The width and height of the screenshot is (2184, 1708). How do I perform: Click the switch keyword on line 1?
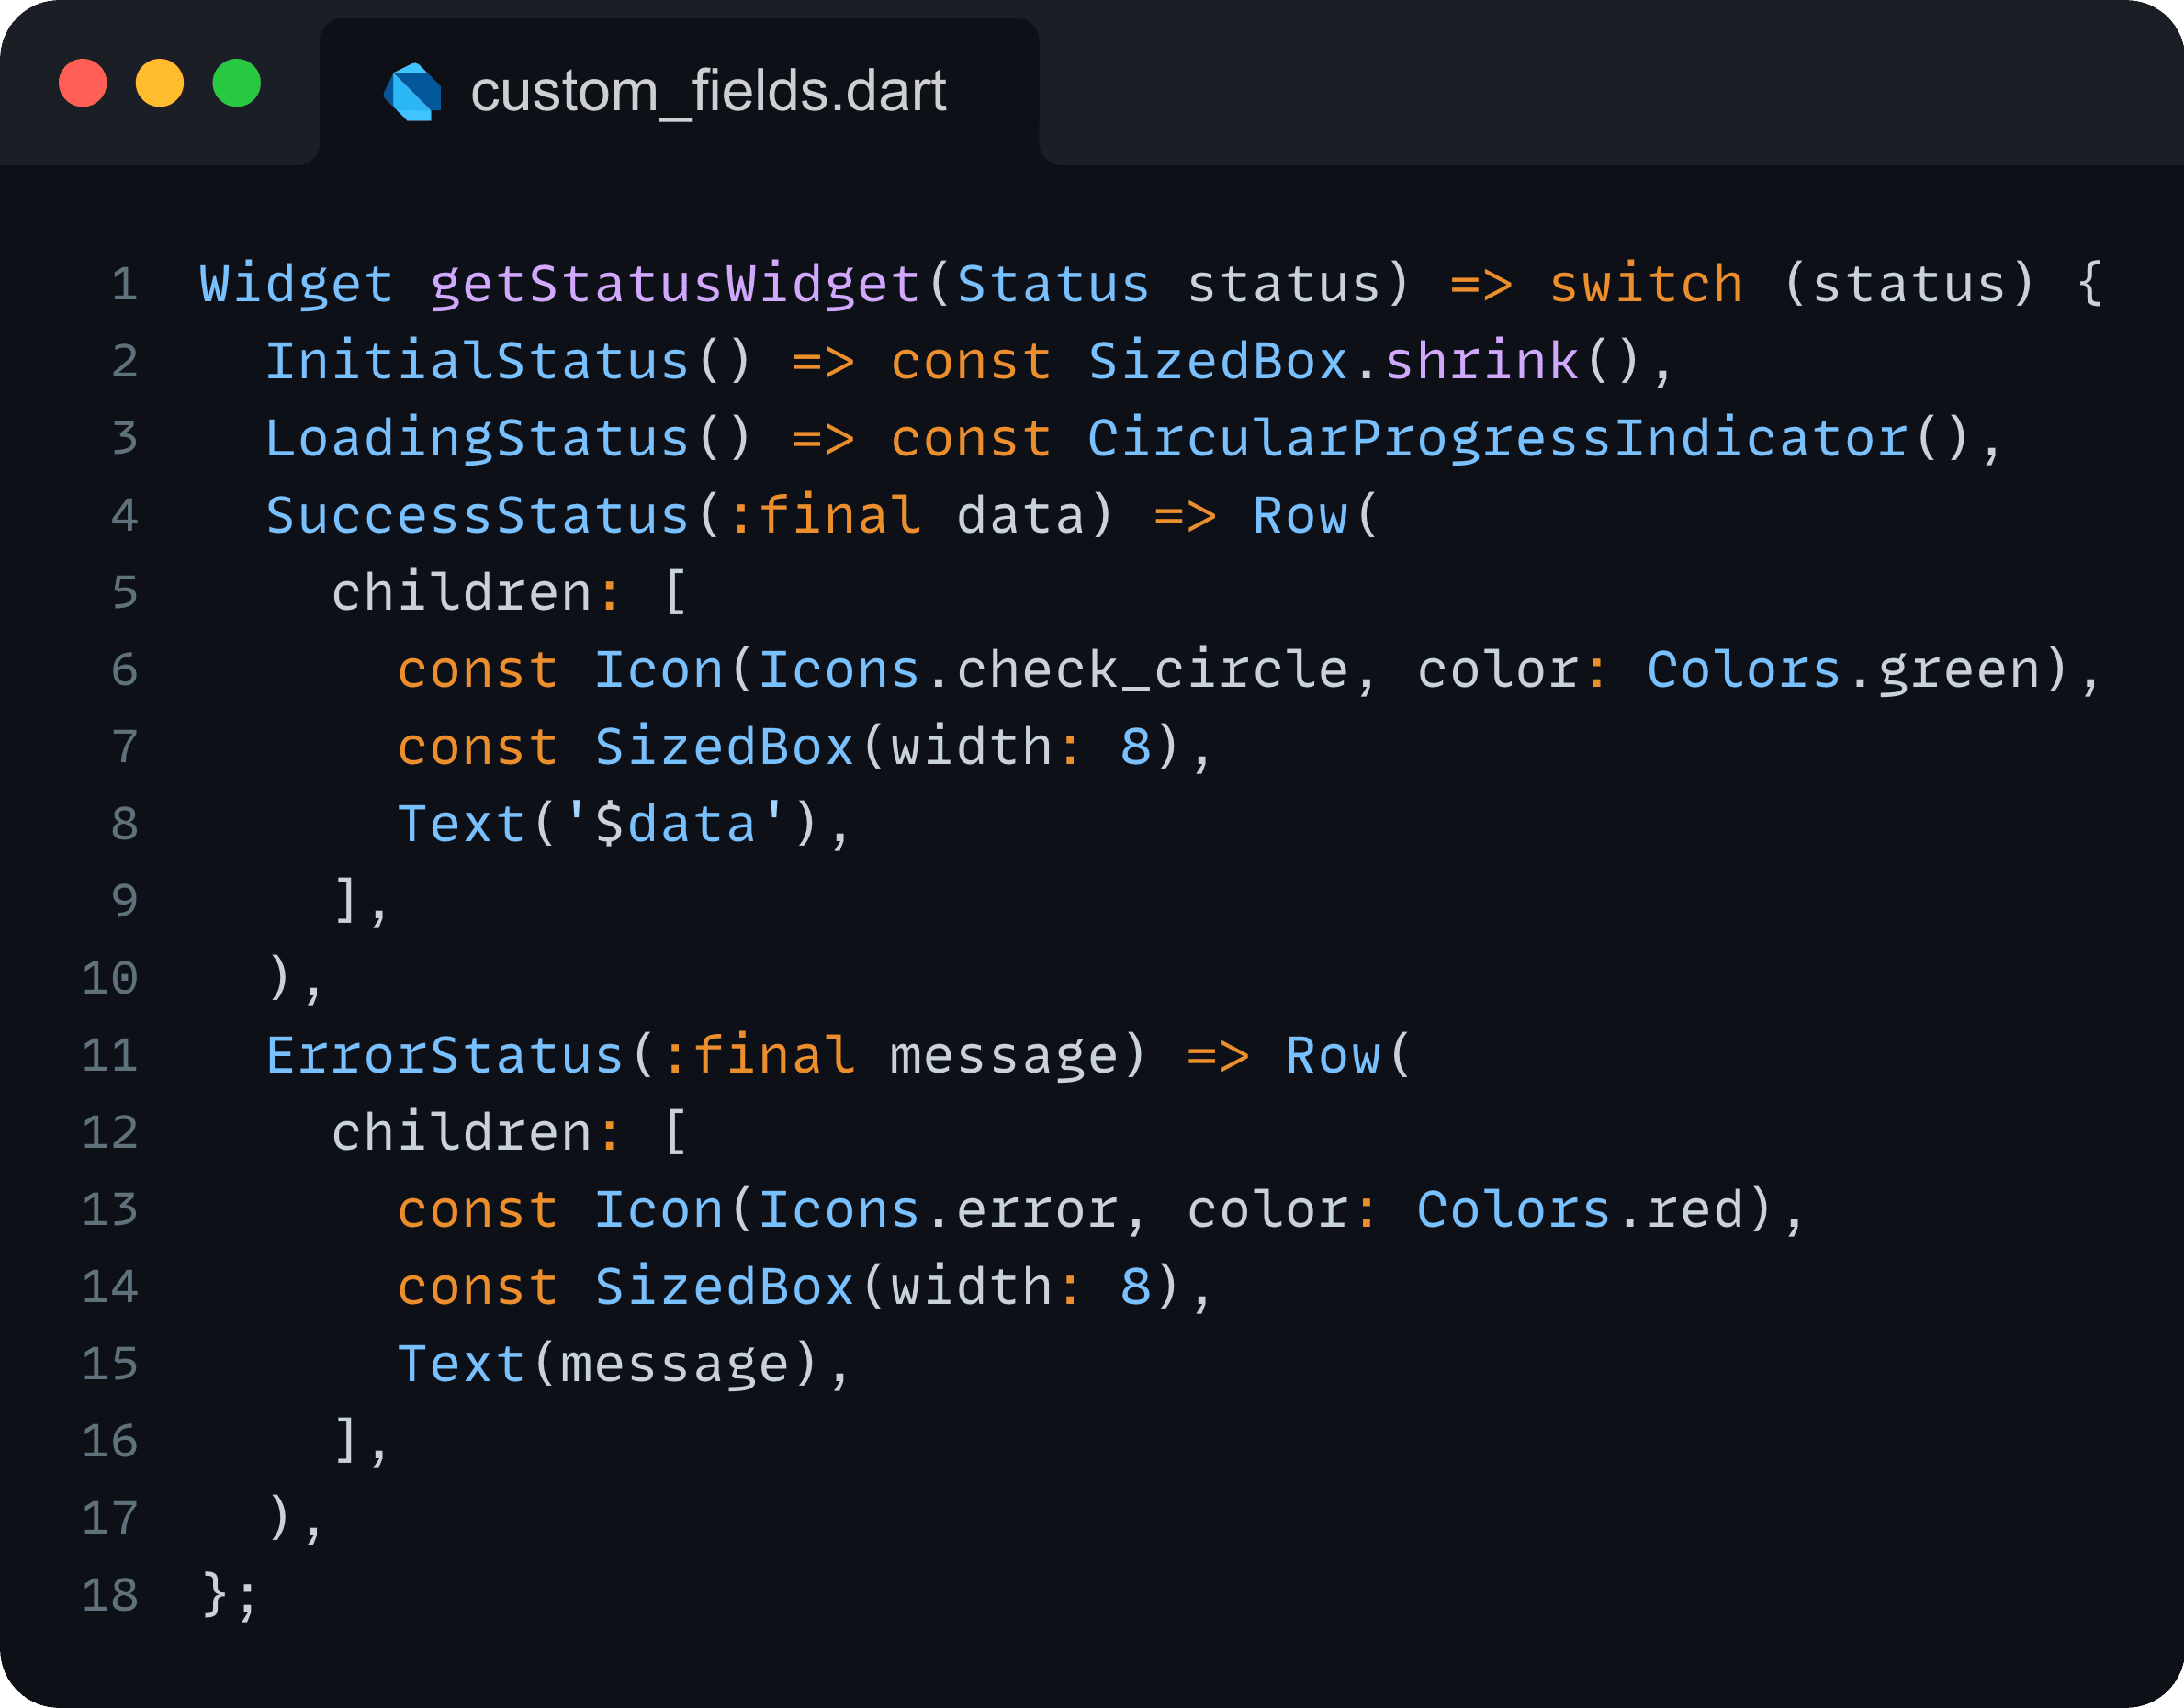pyautogui.click(x=1646, y=285)
